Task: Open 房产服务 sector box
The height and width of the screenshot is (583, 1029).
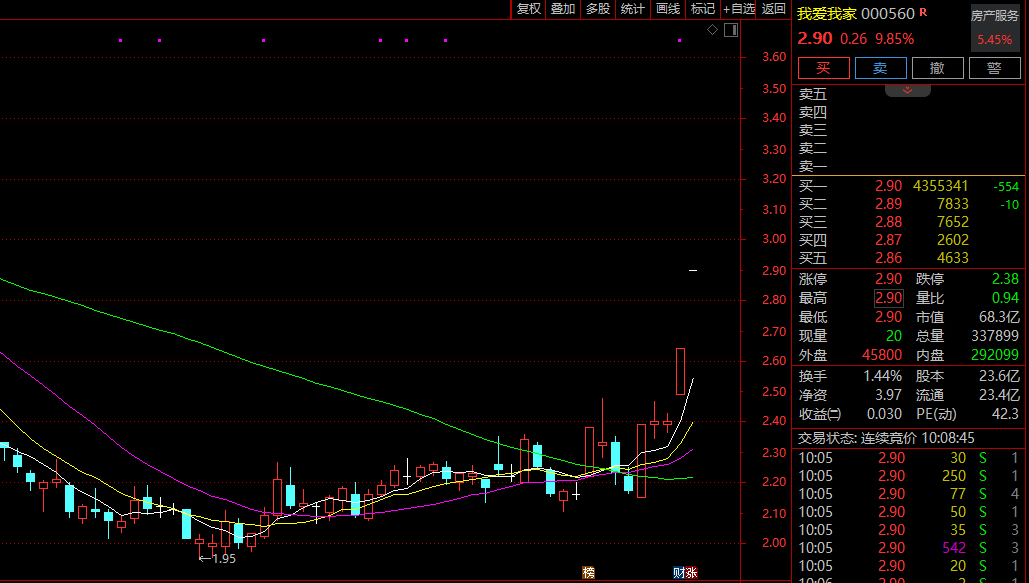Action: (x=995, y=28)
